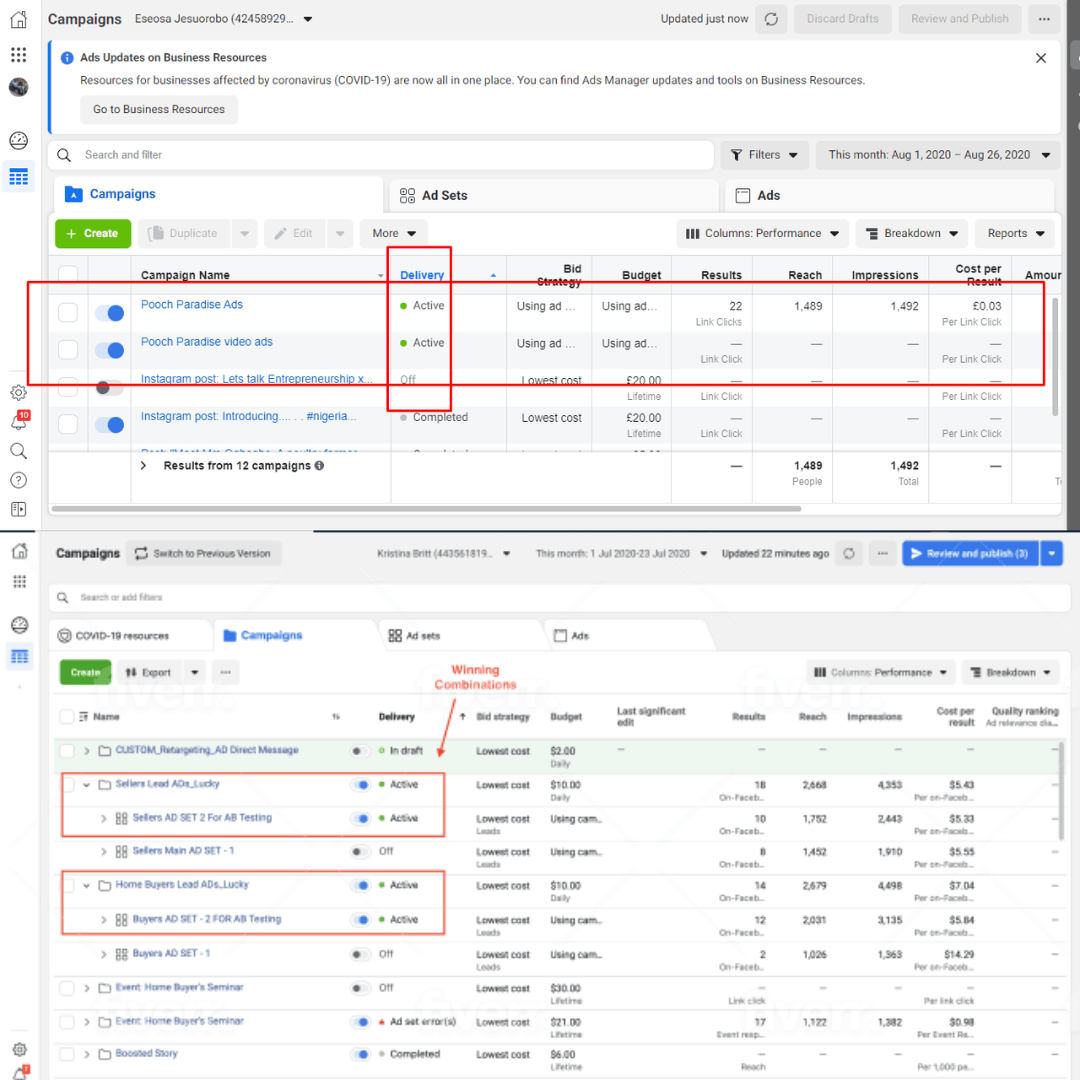
Task: Close the Ads Updates notification banner
Action: click(1041, 58)
